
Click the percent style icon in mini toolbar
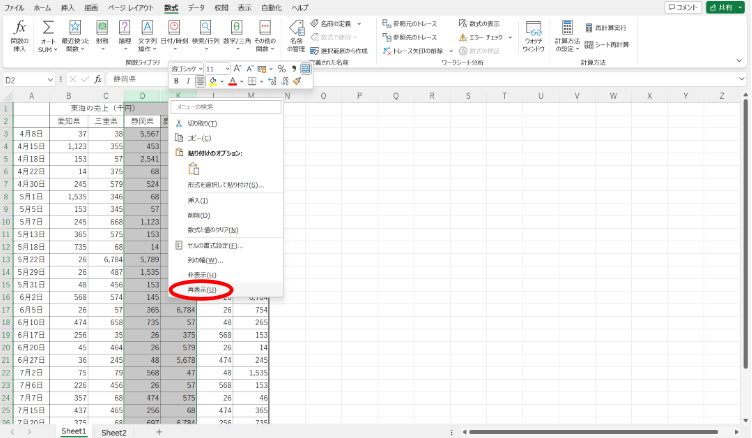pos(281,68)
